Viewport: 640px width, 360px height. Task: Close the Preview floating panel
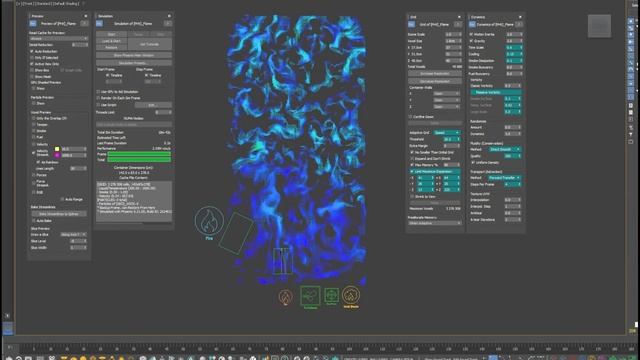pos(86,16)
